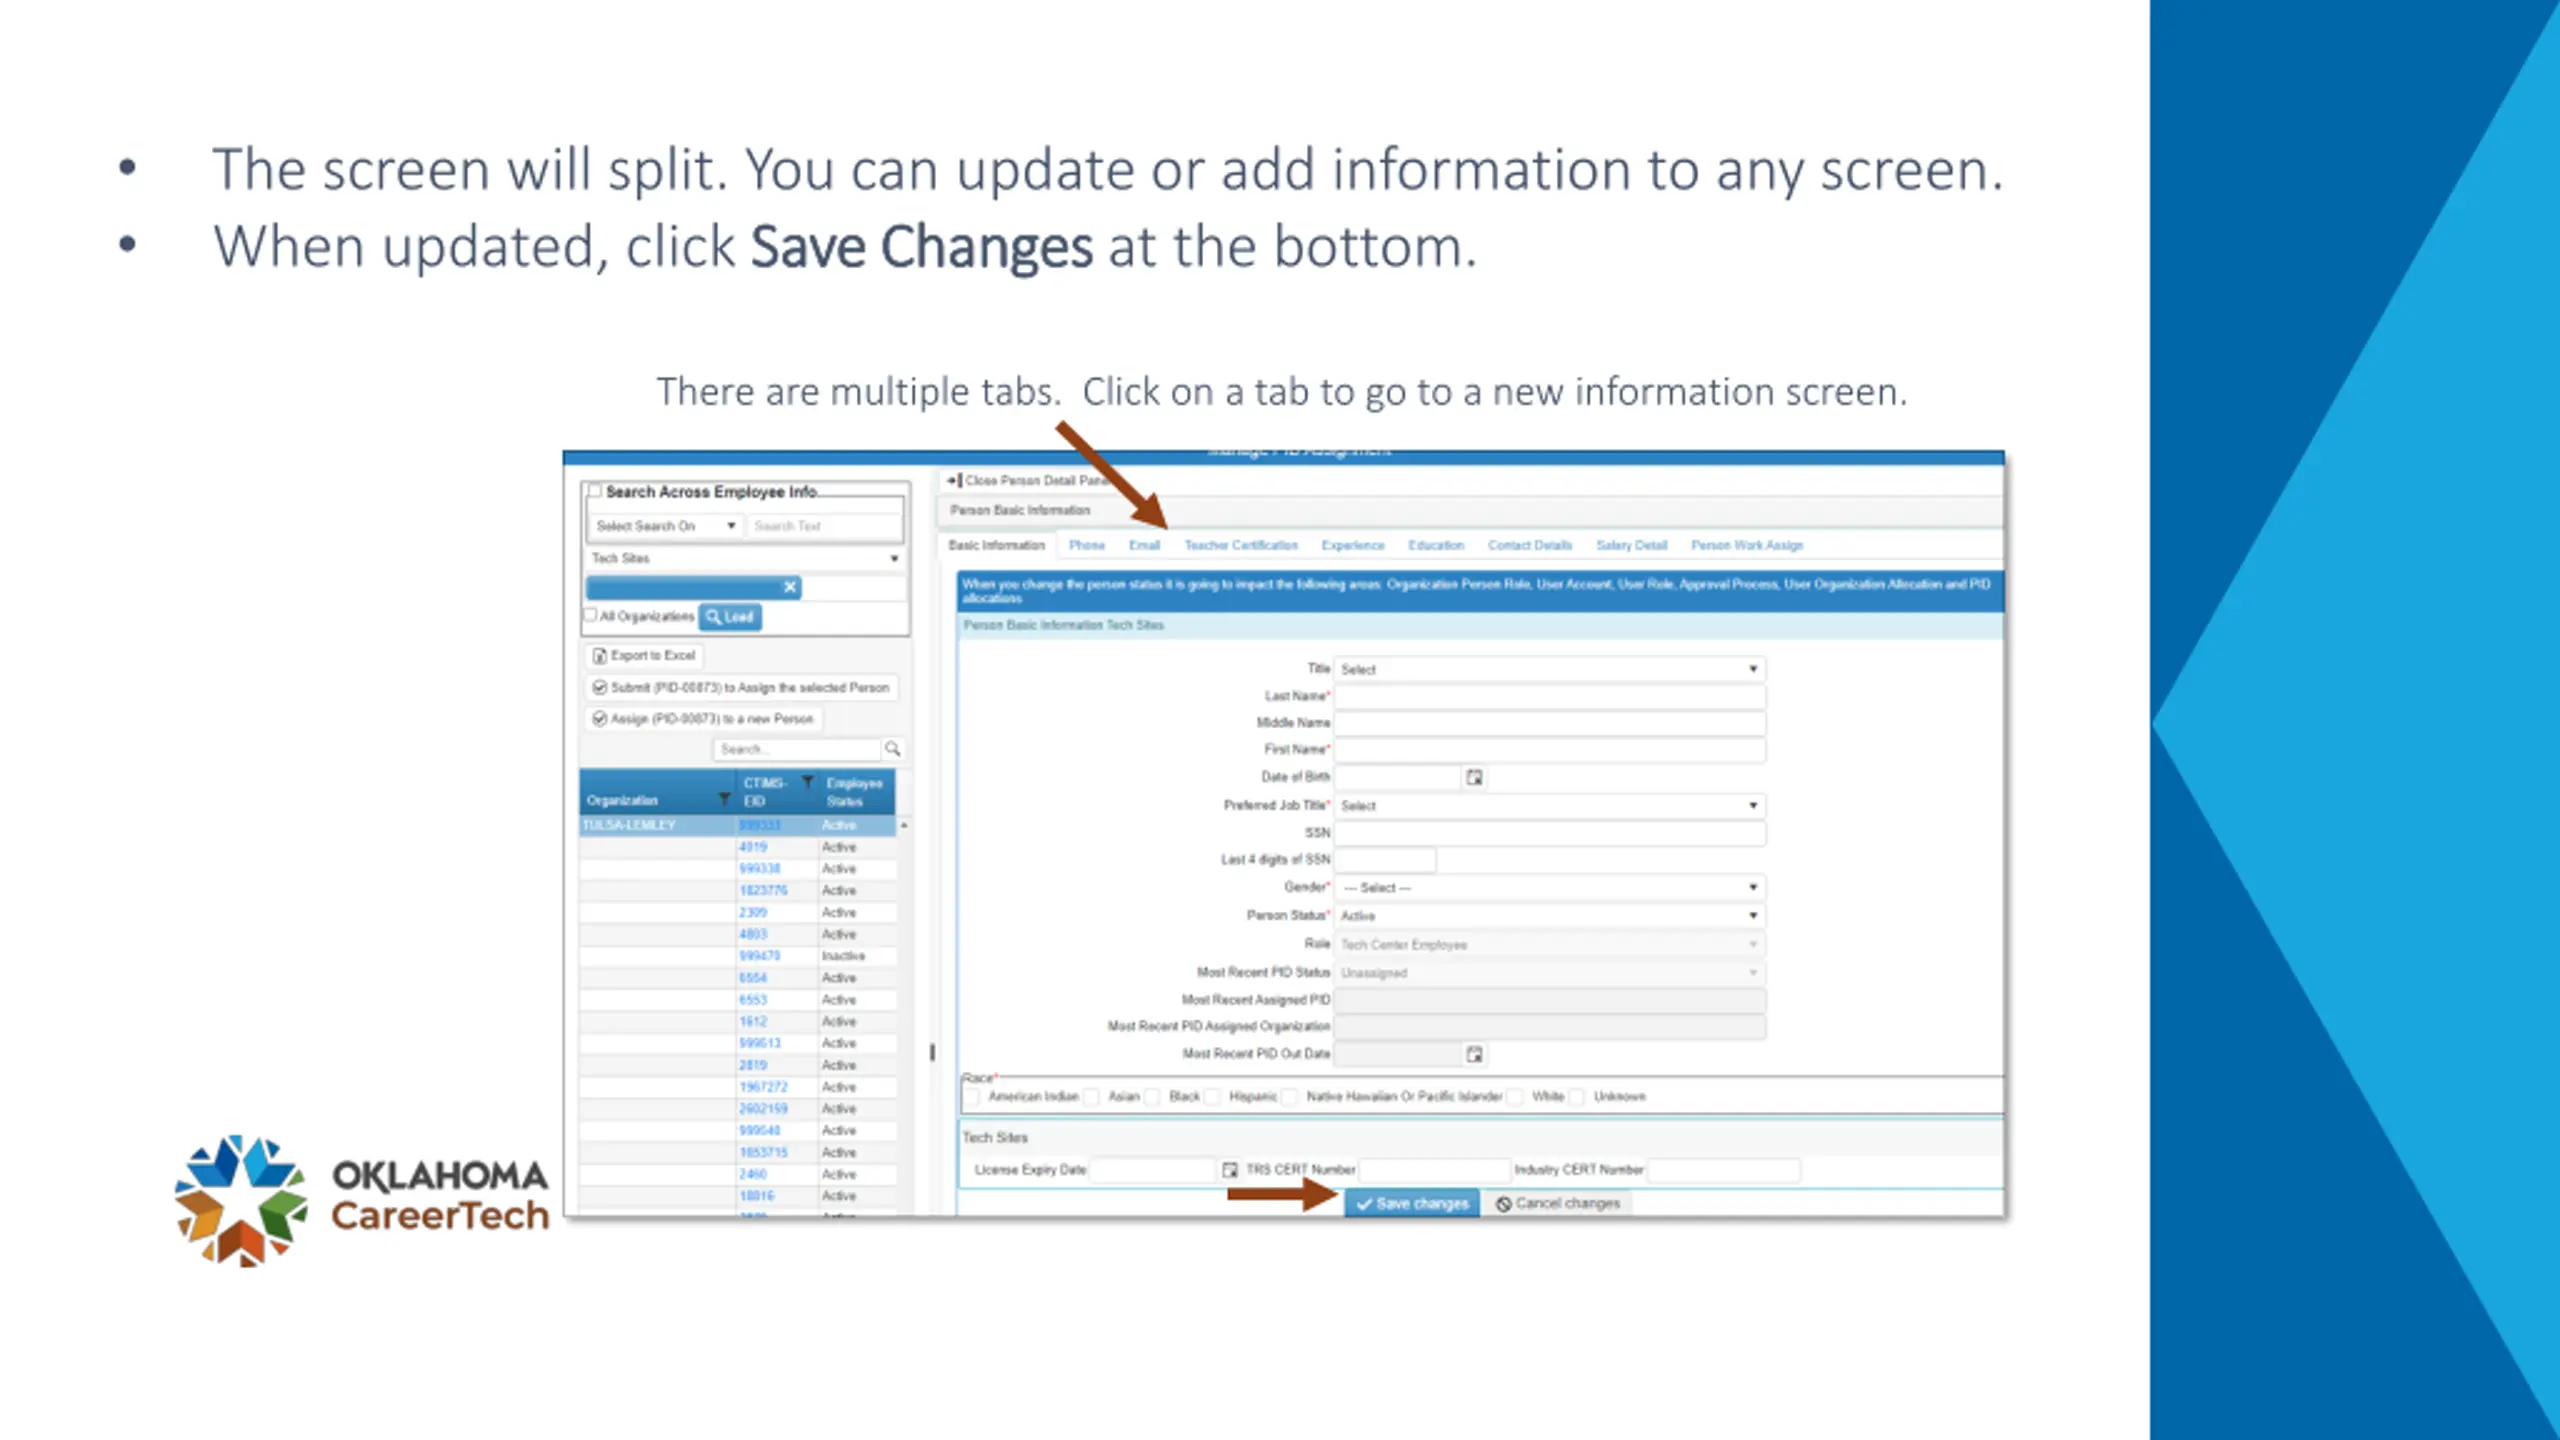Click the Cancel changes button
The image size is (2560, 1440).
[x=1558, y=1203]
